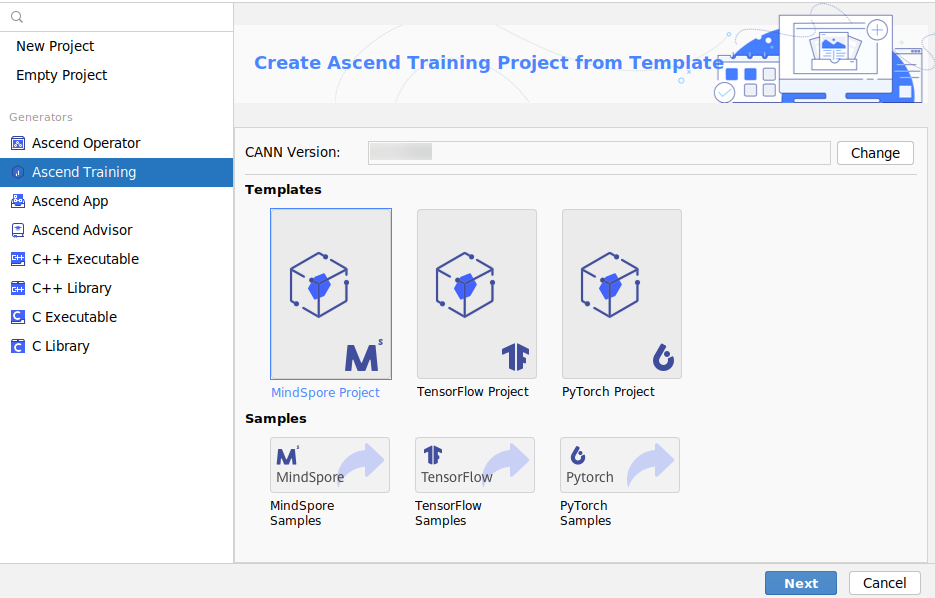Image resolution: width=935 pixels, height=598 pixels.
Task: Click the C++ Library icon
Action: pos(18,289)
